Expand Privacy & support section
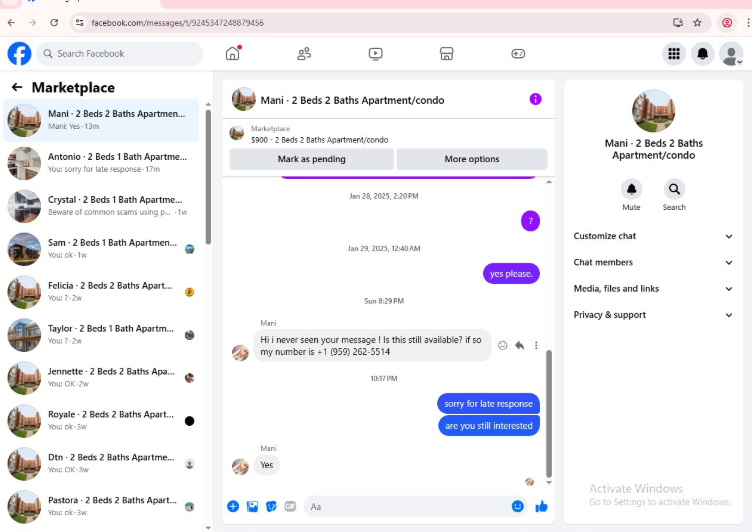752x532 pixels. click(x=653, y=315)
